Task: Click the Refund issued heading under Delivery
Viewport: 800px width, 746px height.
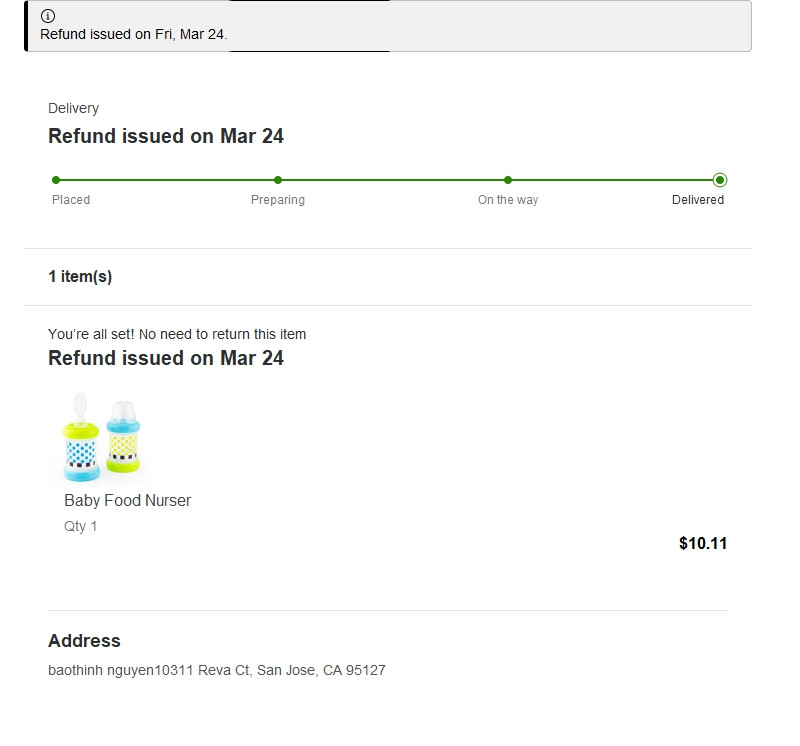Action: coord(166,136)
